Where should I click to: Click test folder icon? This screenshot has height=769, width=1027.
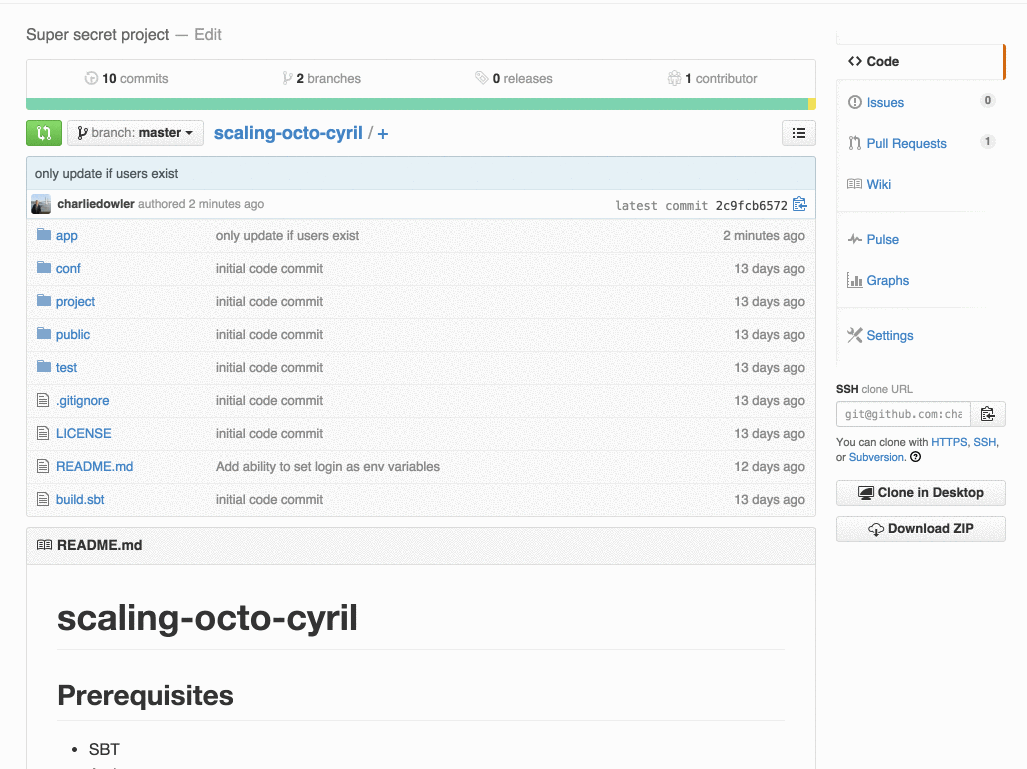coord(44,366)
